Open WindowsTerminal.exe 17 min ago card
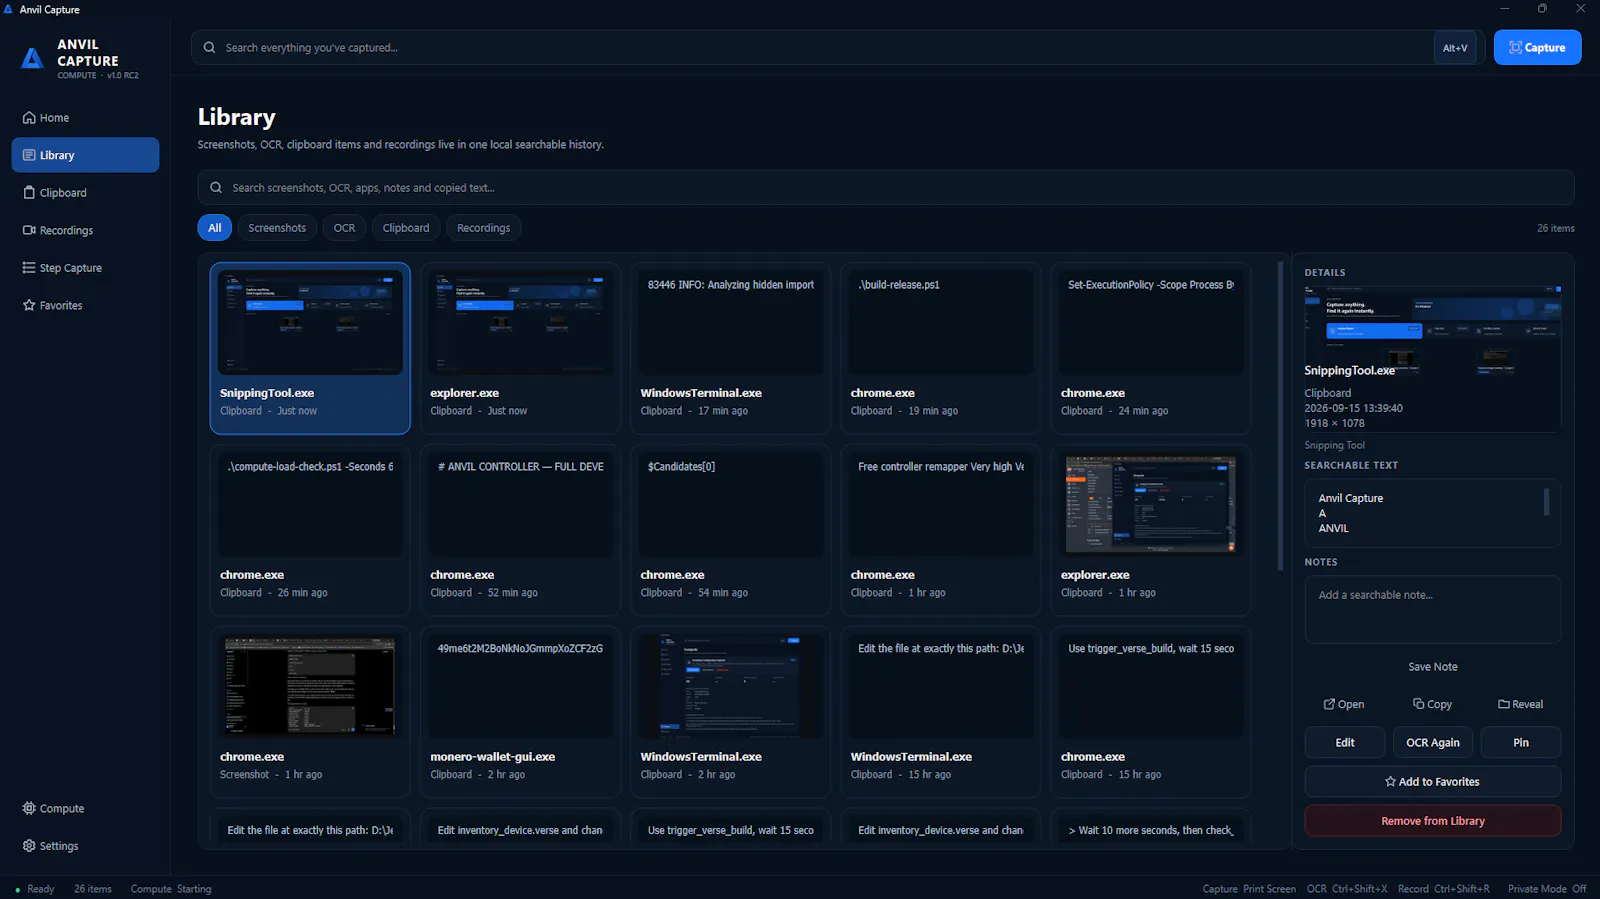 pyautogui.click(x=731, y=348)
